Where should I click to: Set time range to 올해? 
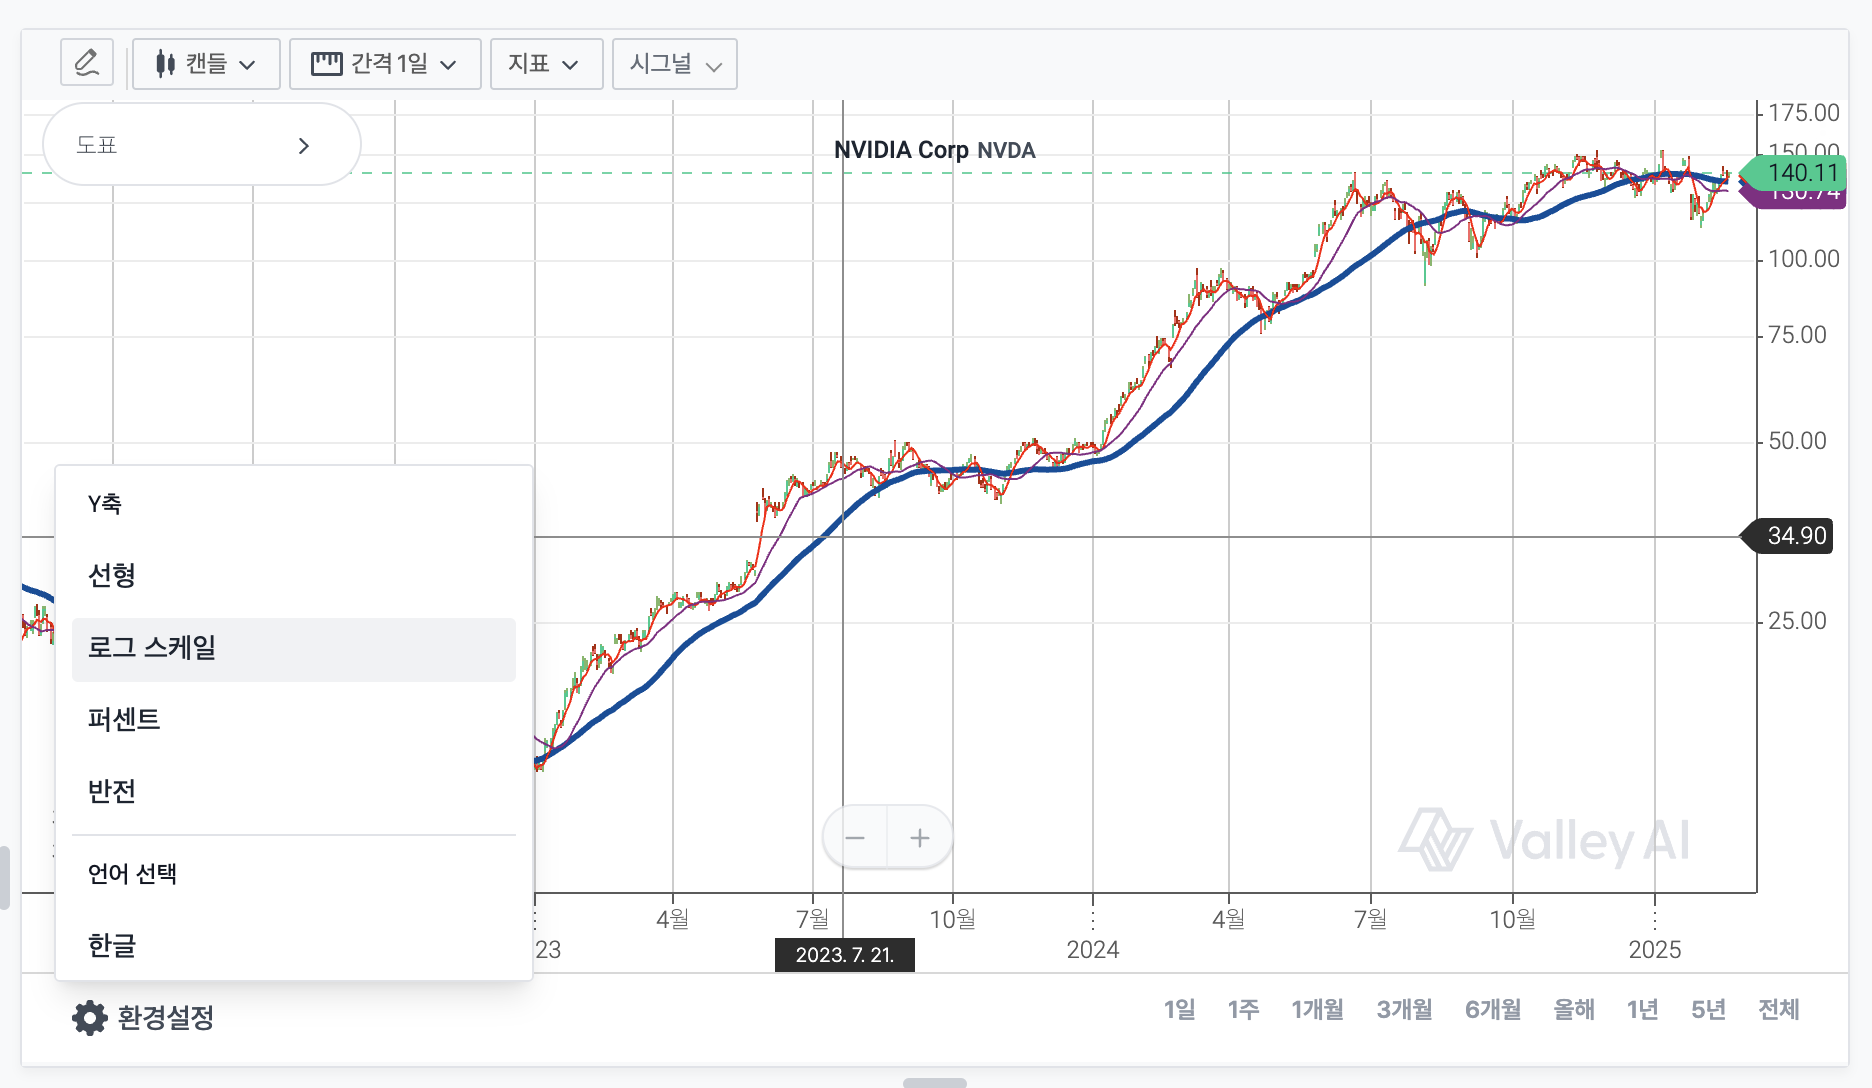tap(1574, 1010)
